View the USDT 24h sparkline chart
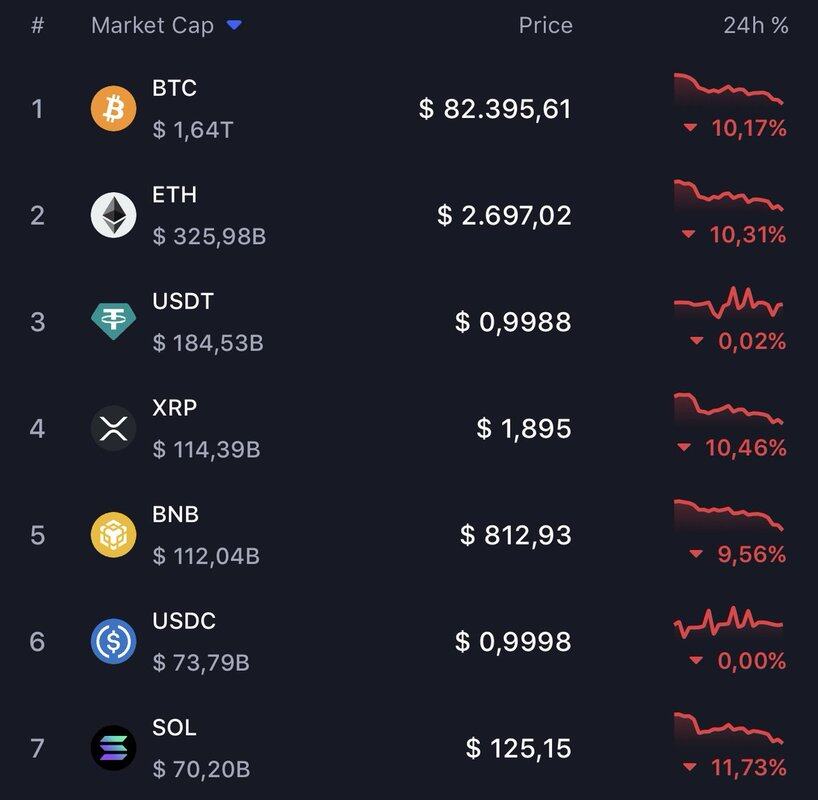 pos(728,302)
